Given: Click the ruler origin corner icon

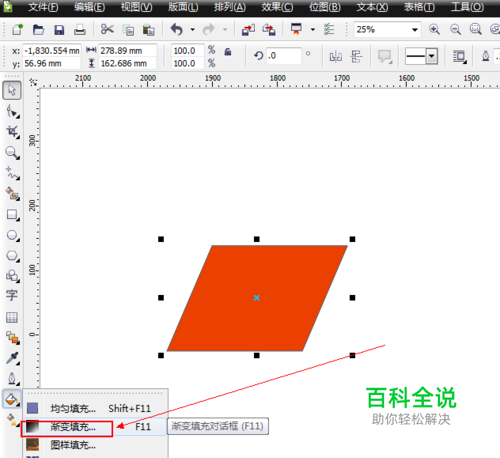Looking at the screenshot, I should [x=33, y=82].
